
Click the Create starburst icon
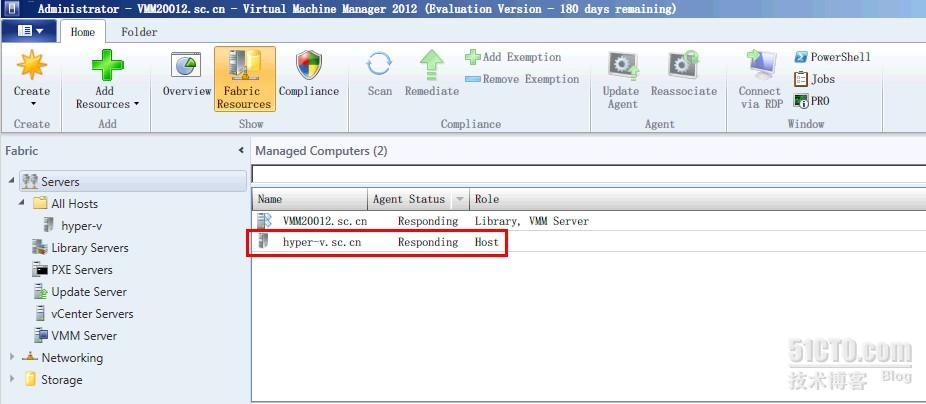31,65
